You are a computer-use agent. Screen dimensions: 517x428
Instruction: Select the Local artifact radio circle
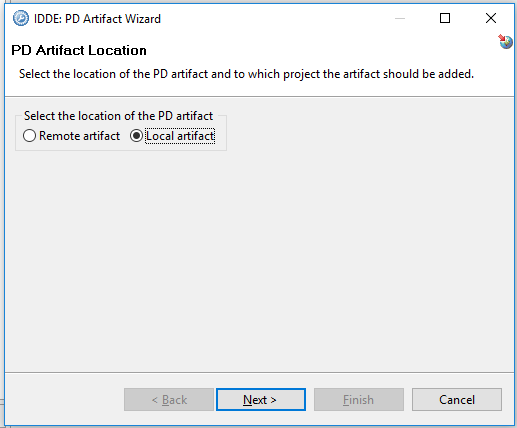tap(136, 136)
